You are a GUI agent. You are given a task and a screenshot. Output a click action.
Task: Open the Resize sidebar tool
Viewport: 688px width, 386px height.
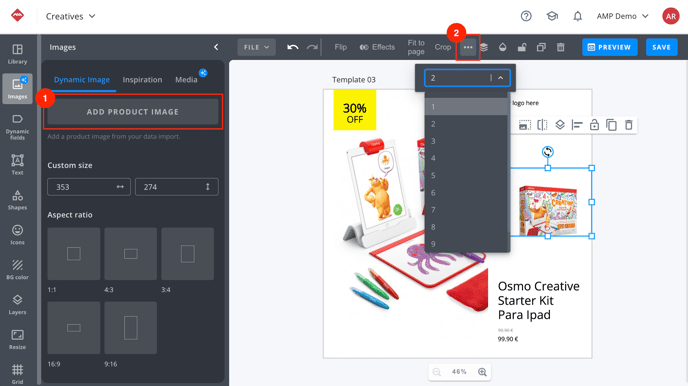(x=18, y=339)
